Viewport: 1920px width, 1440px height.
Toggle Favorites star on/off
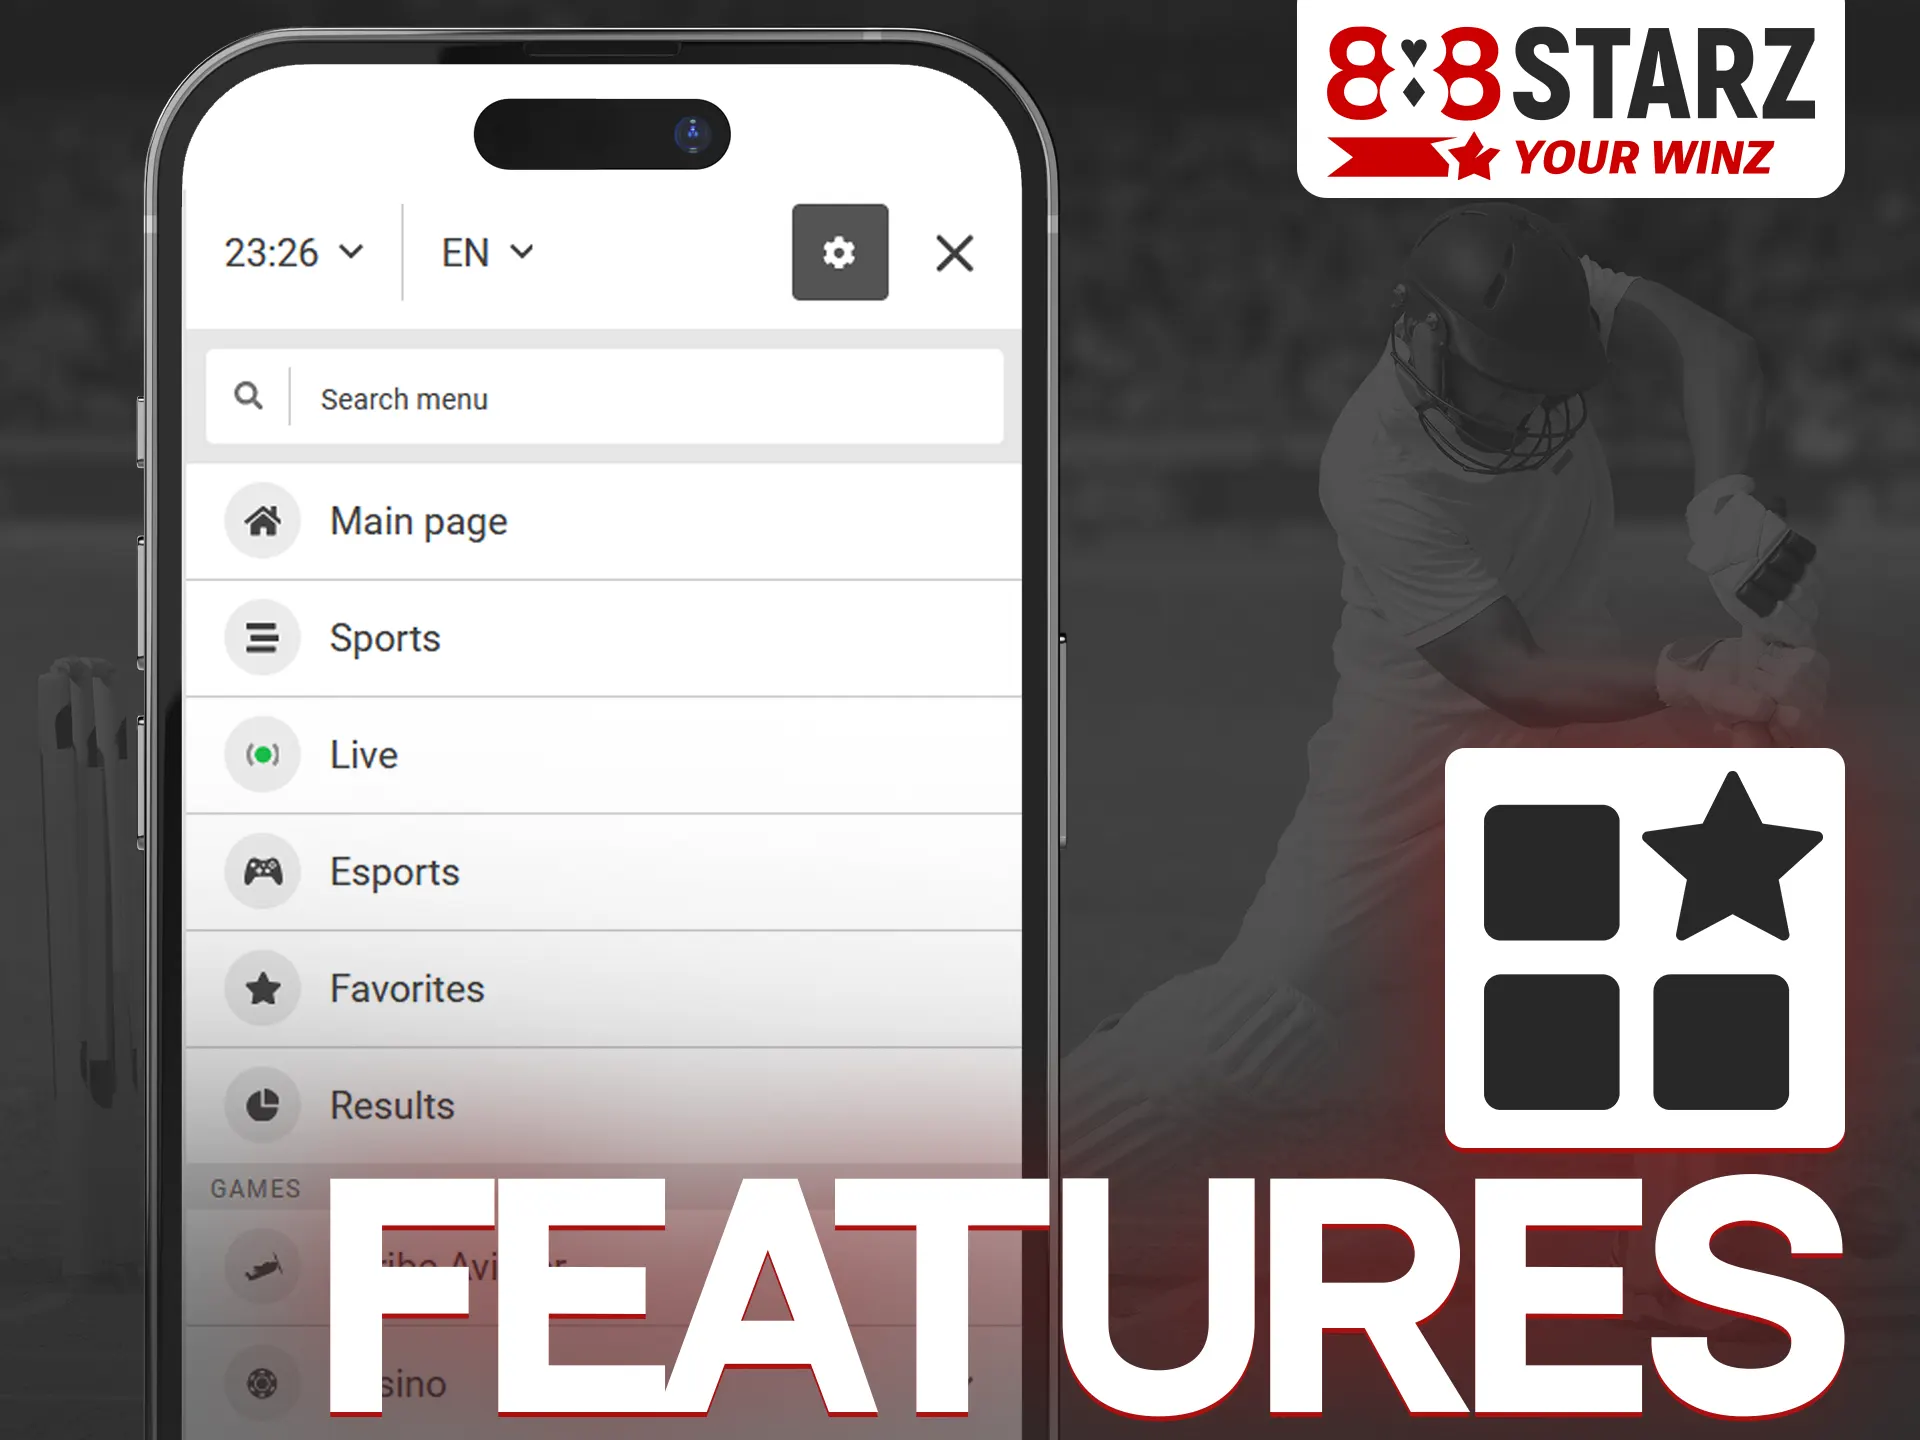(x=259, y=988)
